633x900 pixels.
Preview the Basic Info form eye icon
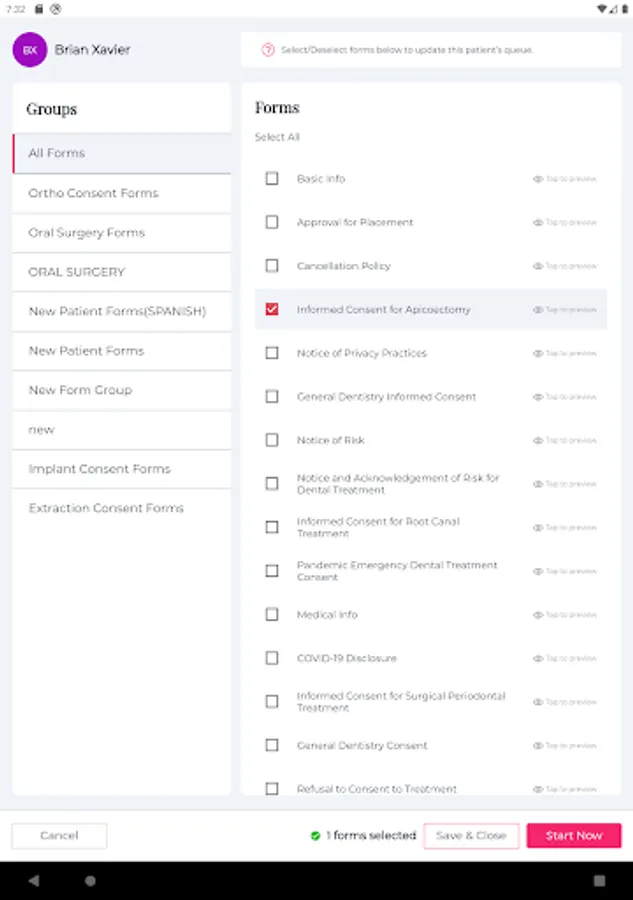[538, 179]
